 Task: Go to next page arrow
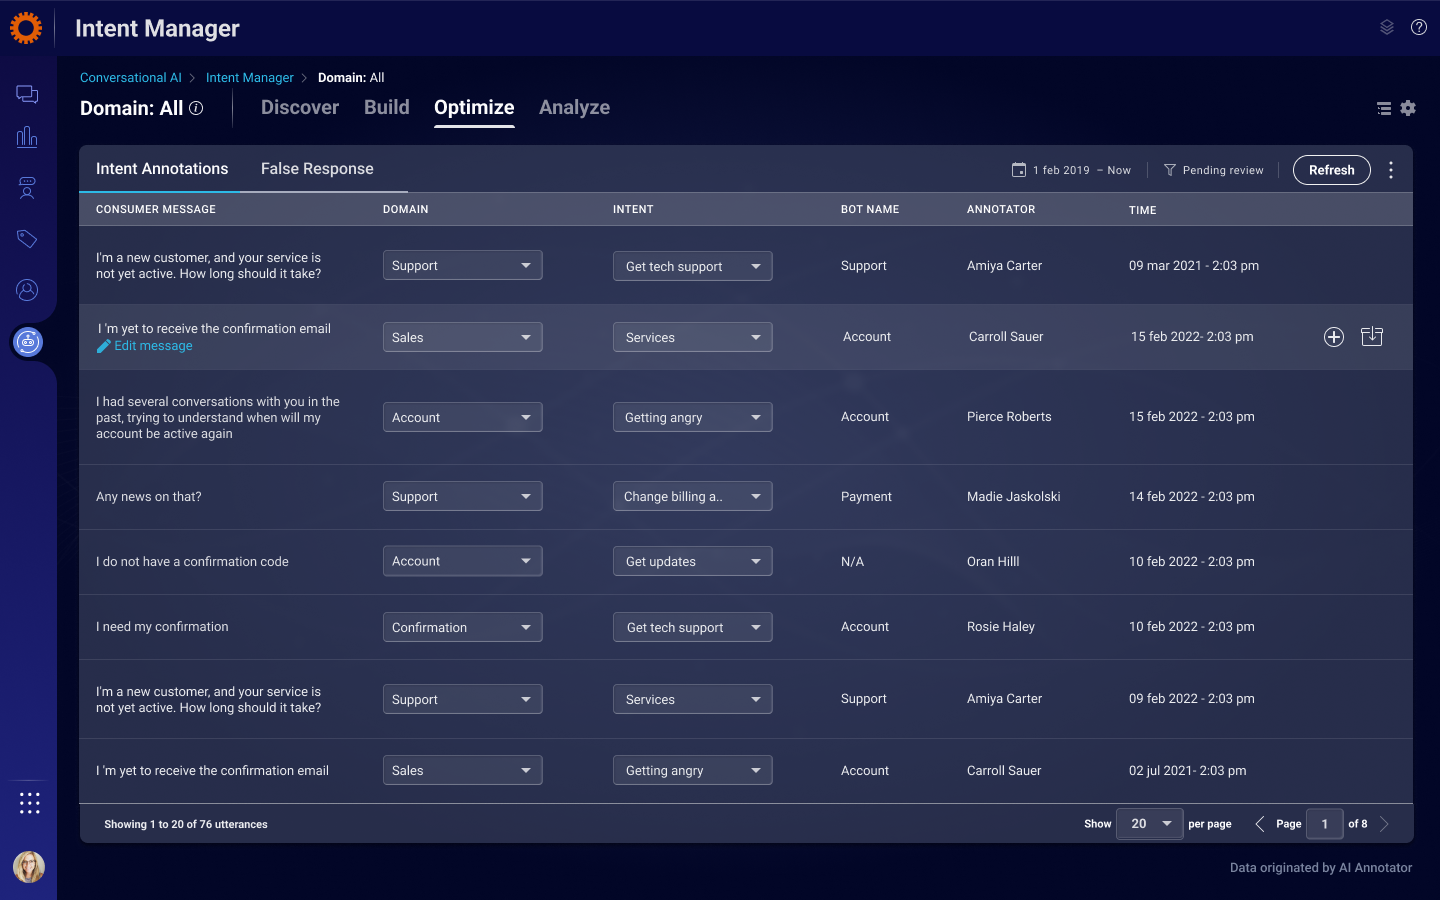pyautogui.click(x=1384, y=824)
